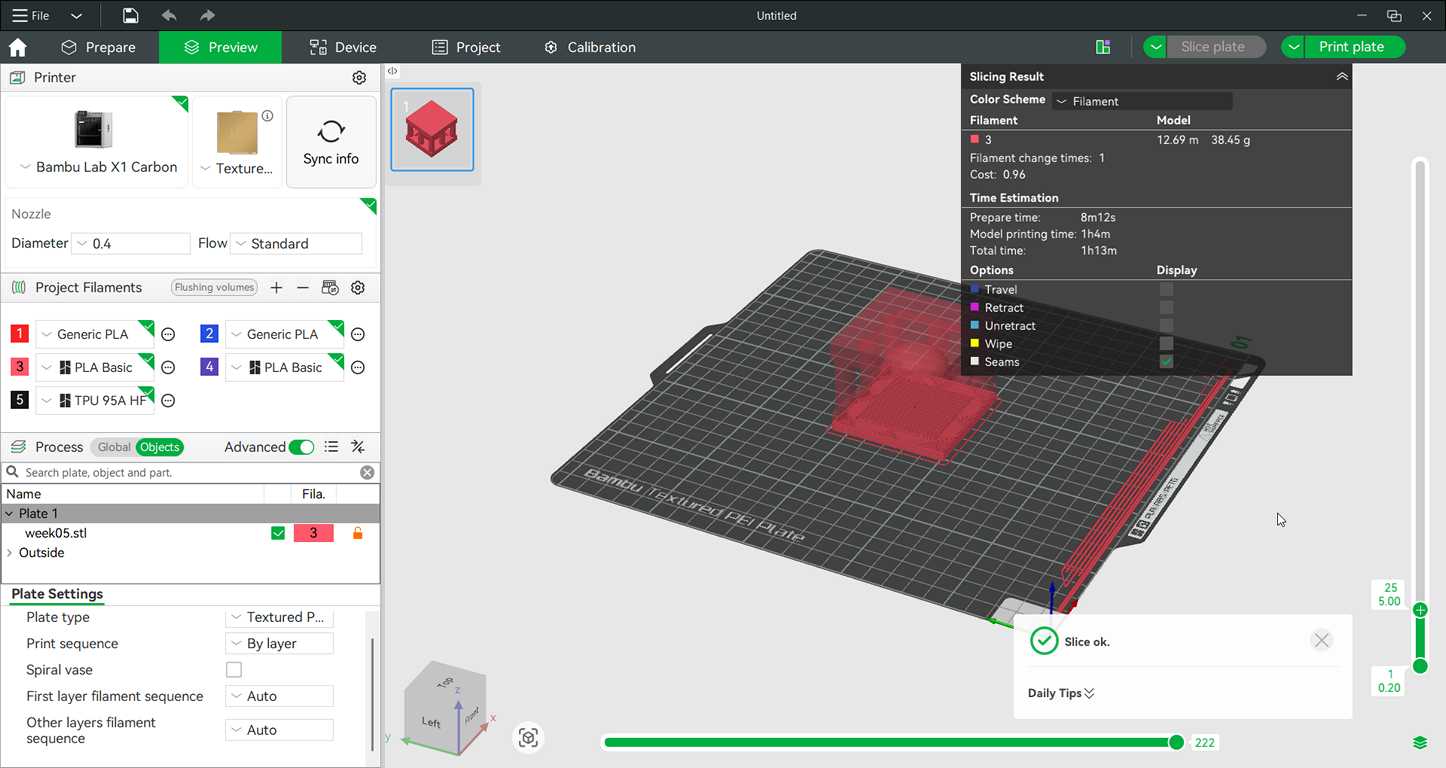The height and width of the screenshot is (768, 1446).
Task: Click the upper layer slider handle at layer 25
Action: [1420, 609]
